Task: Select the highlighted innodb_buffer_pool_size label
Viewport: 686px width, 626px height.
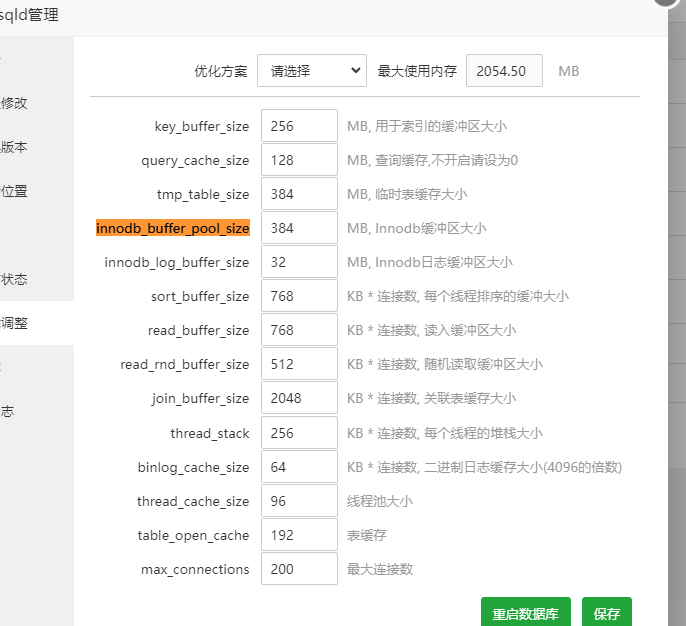Action: click(173, 228)
